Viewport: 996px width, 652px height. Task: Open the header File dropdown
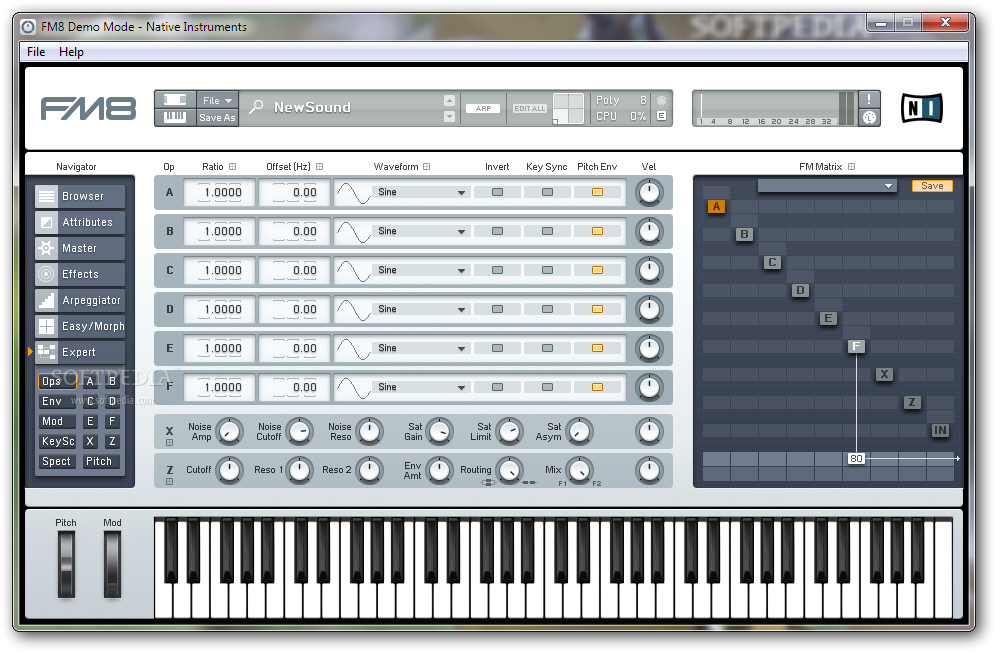(x=217, y=100)
